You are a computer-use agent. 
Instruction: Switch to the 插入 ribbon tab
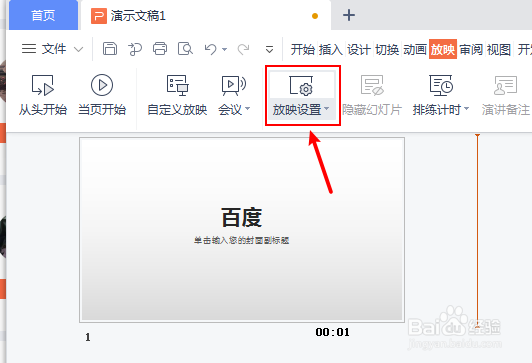pos(330,50)
